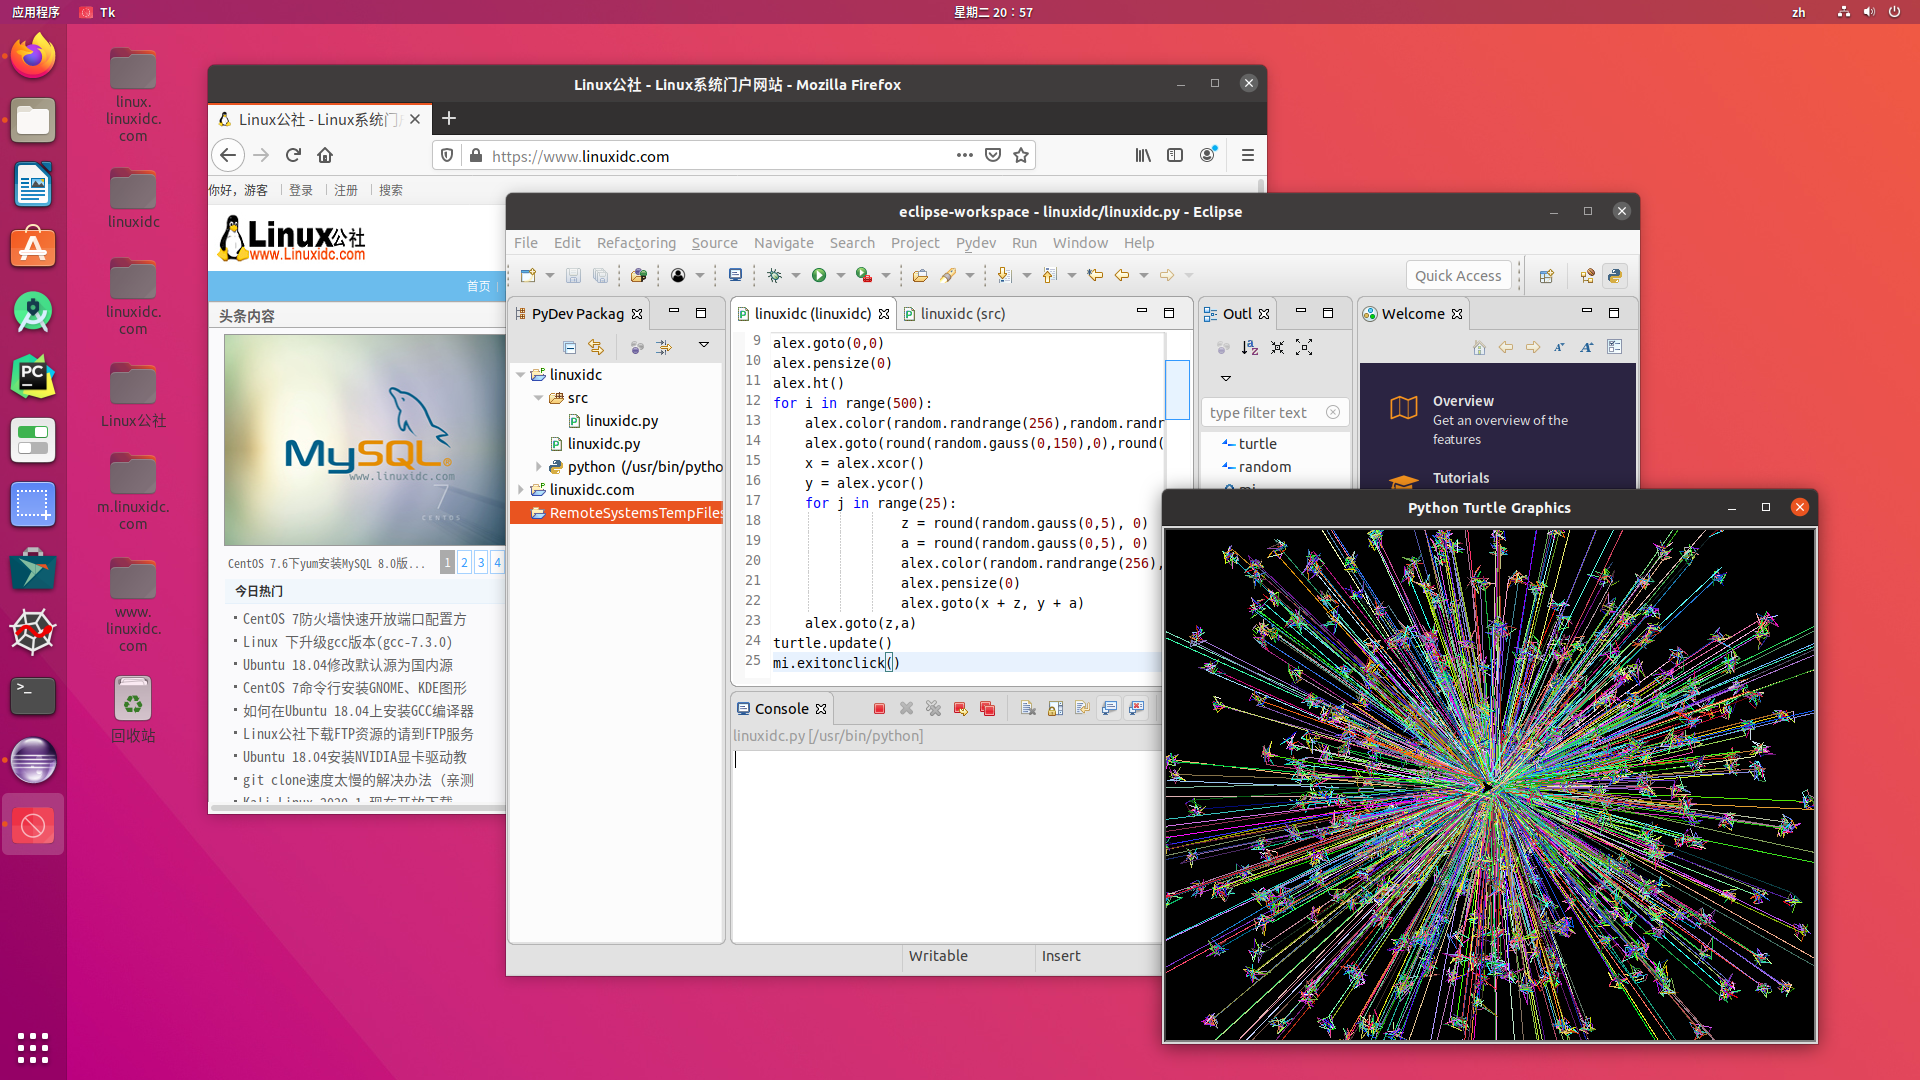Viewport: 1920px width, 1080px height.
Task: Collapse the src folder in Package Explorer
Action: coord(540,397)
